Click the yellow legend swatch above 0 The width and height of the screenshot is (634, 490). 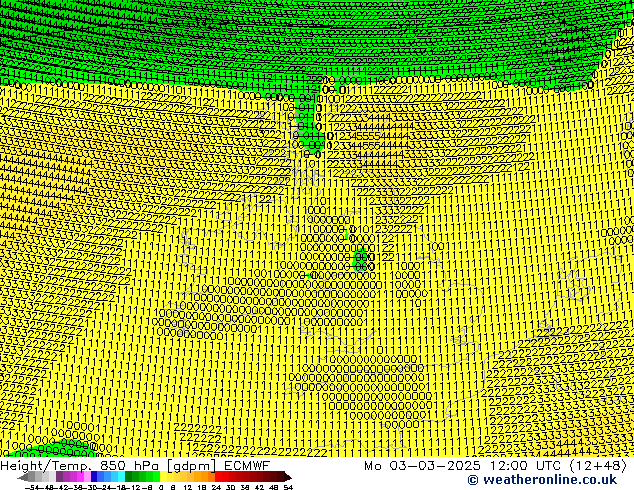(x=163, y=476)
